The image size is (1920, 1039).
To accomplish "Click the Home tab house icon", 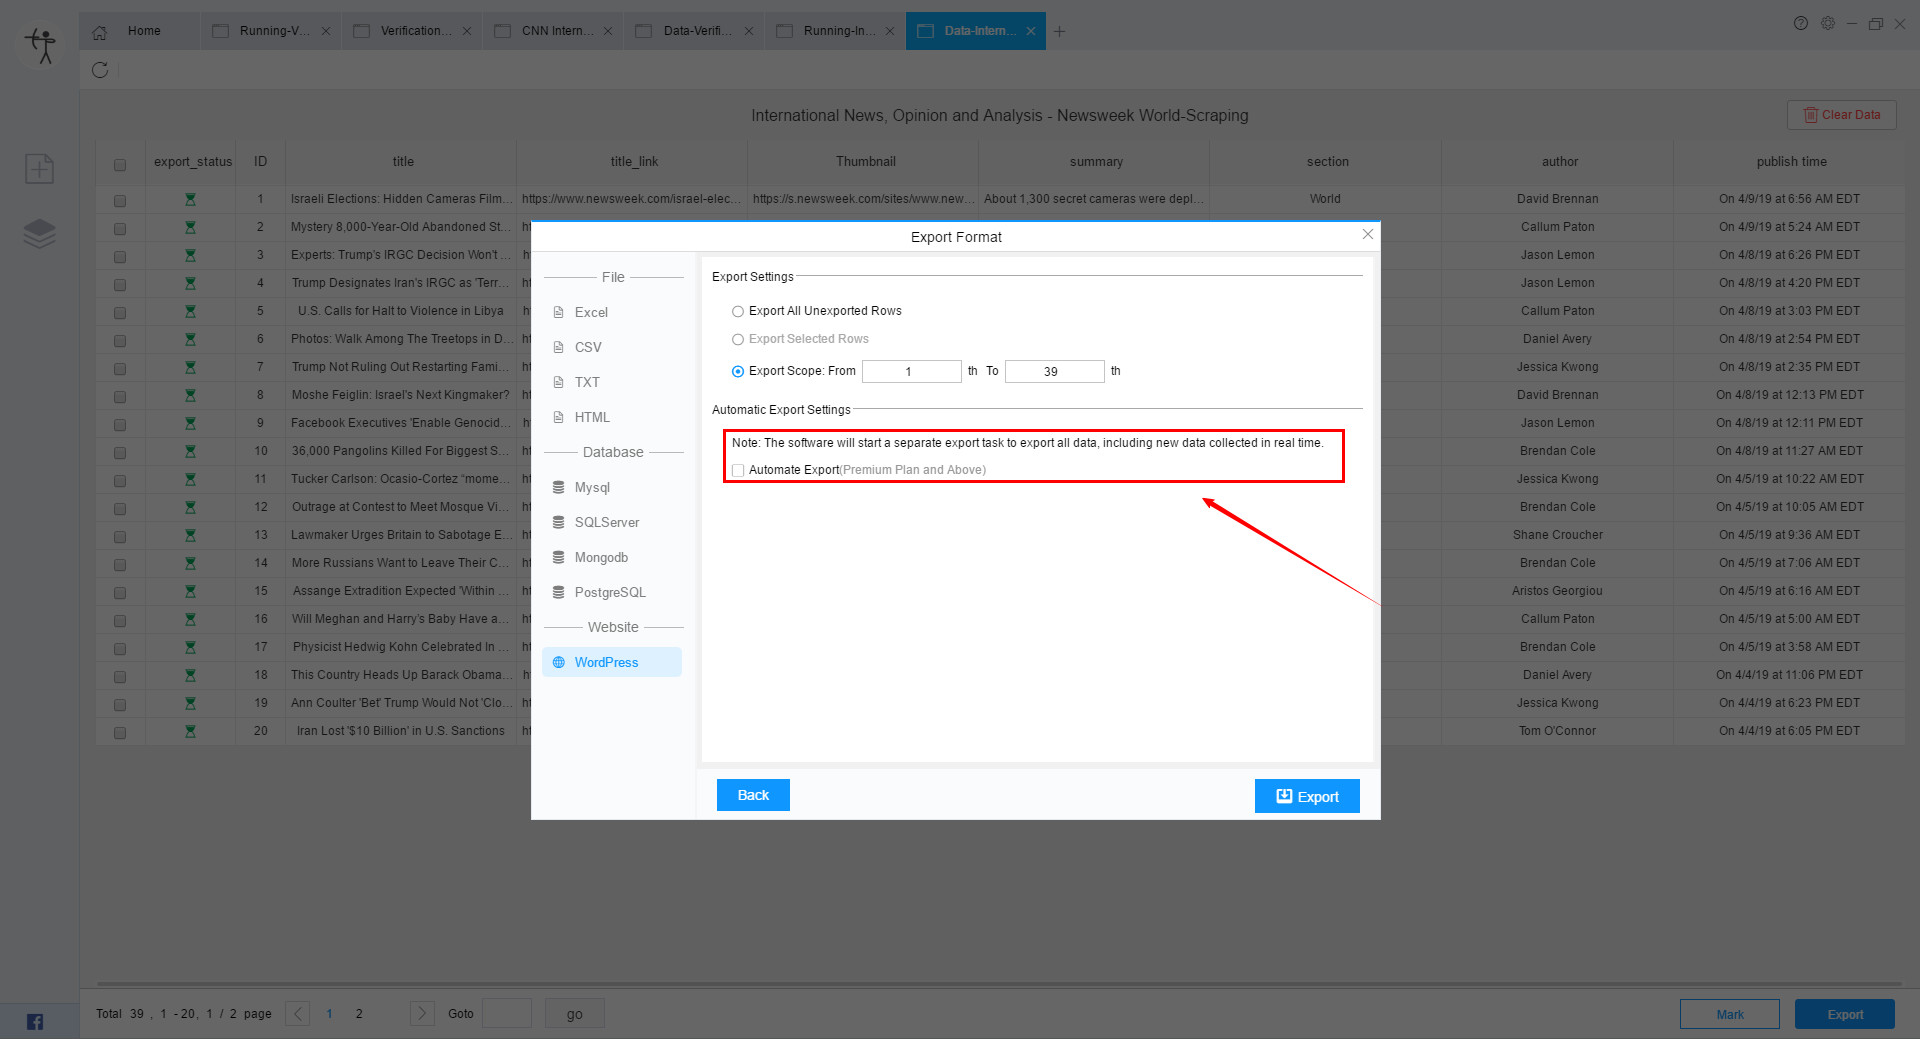I will (x=100, y=32).
